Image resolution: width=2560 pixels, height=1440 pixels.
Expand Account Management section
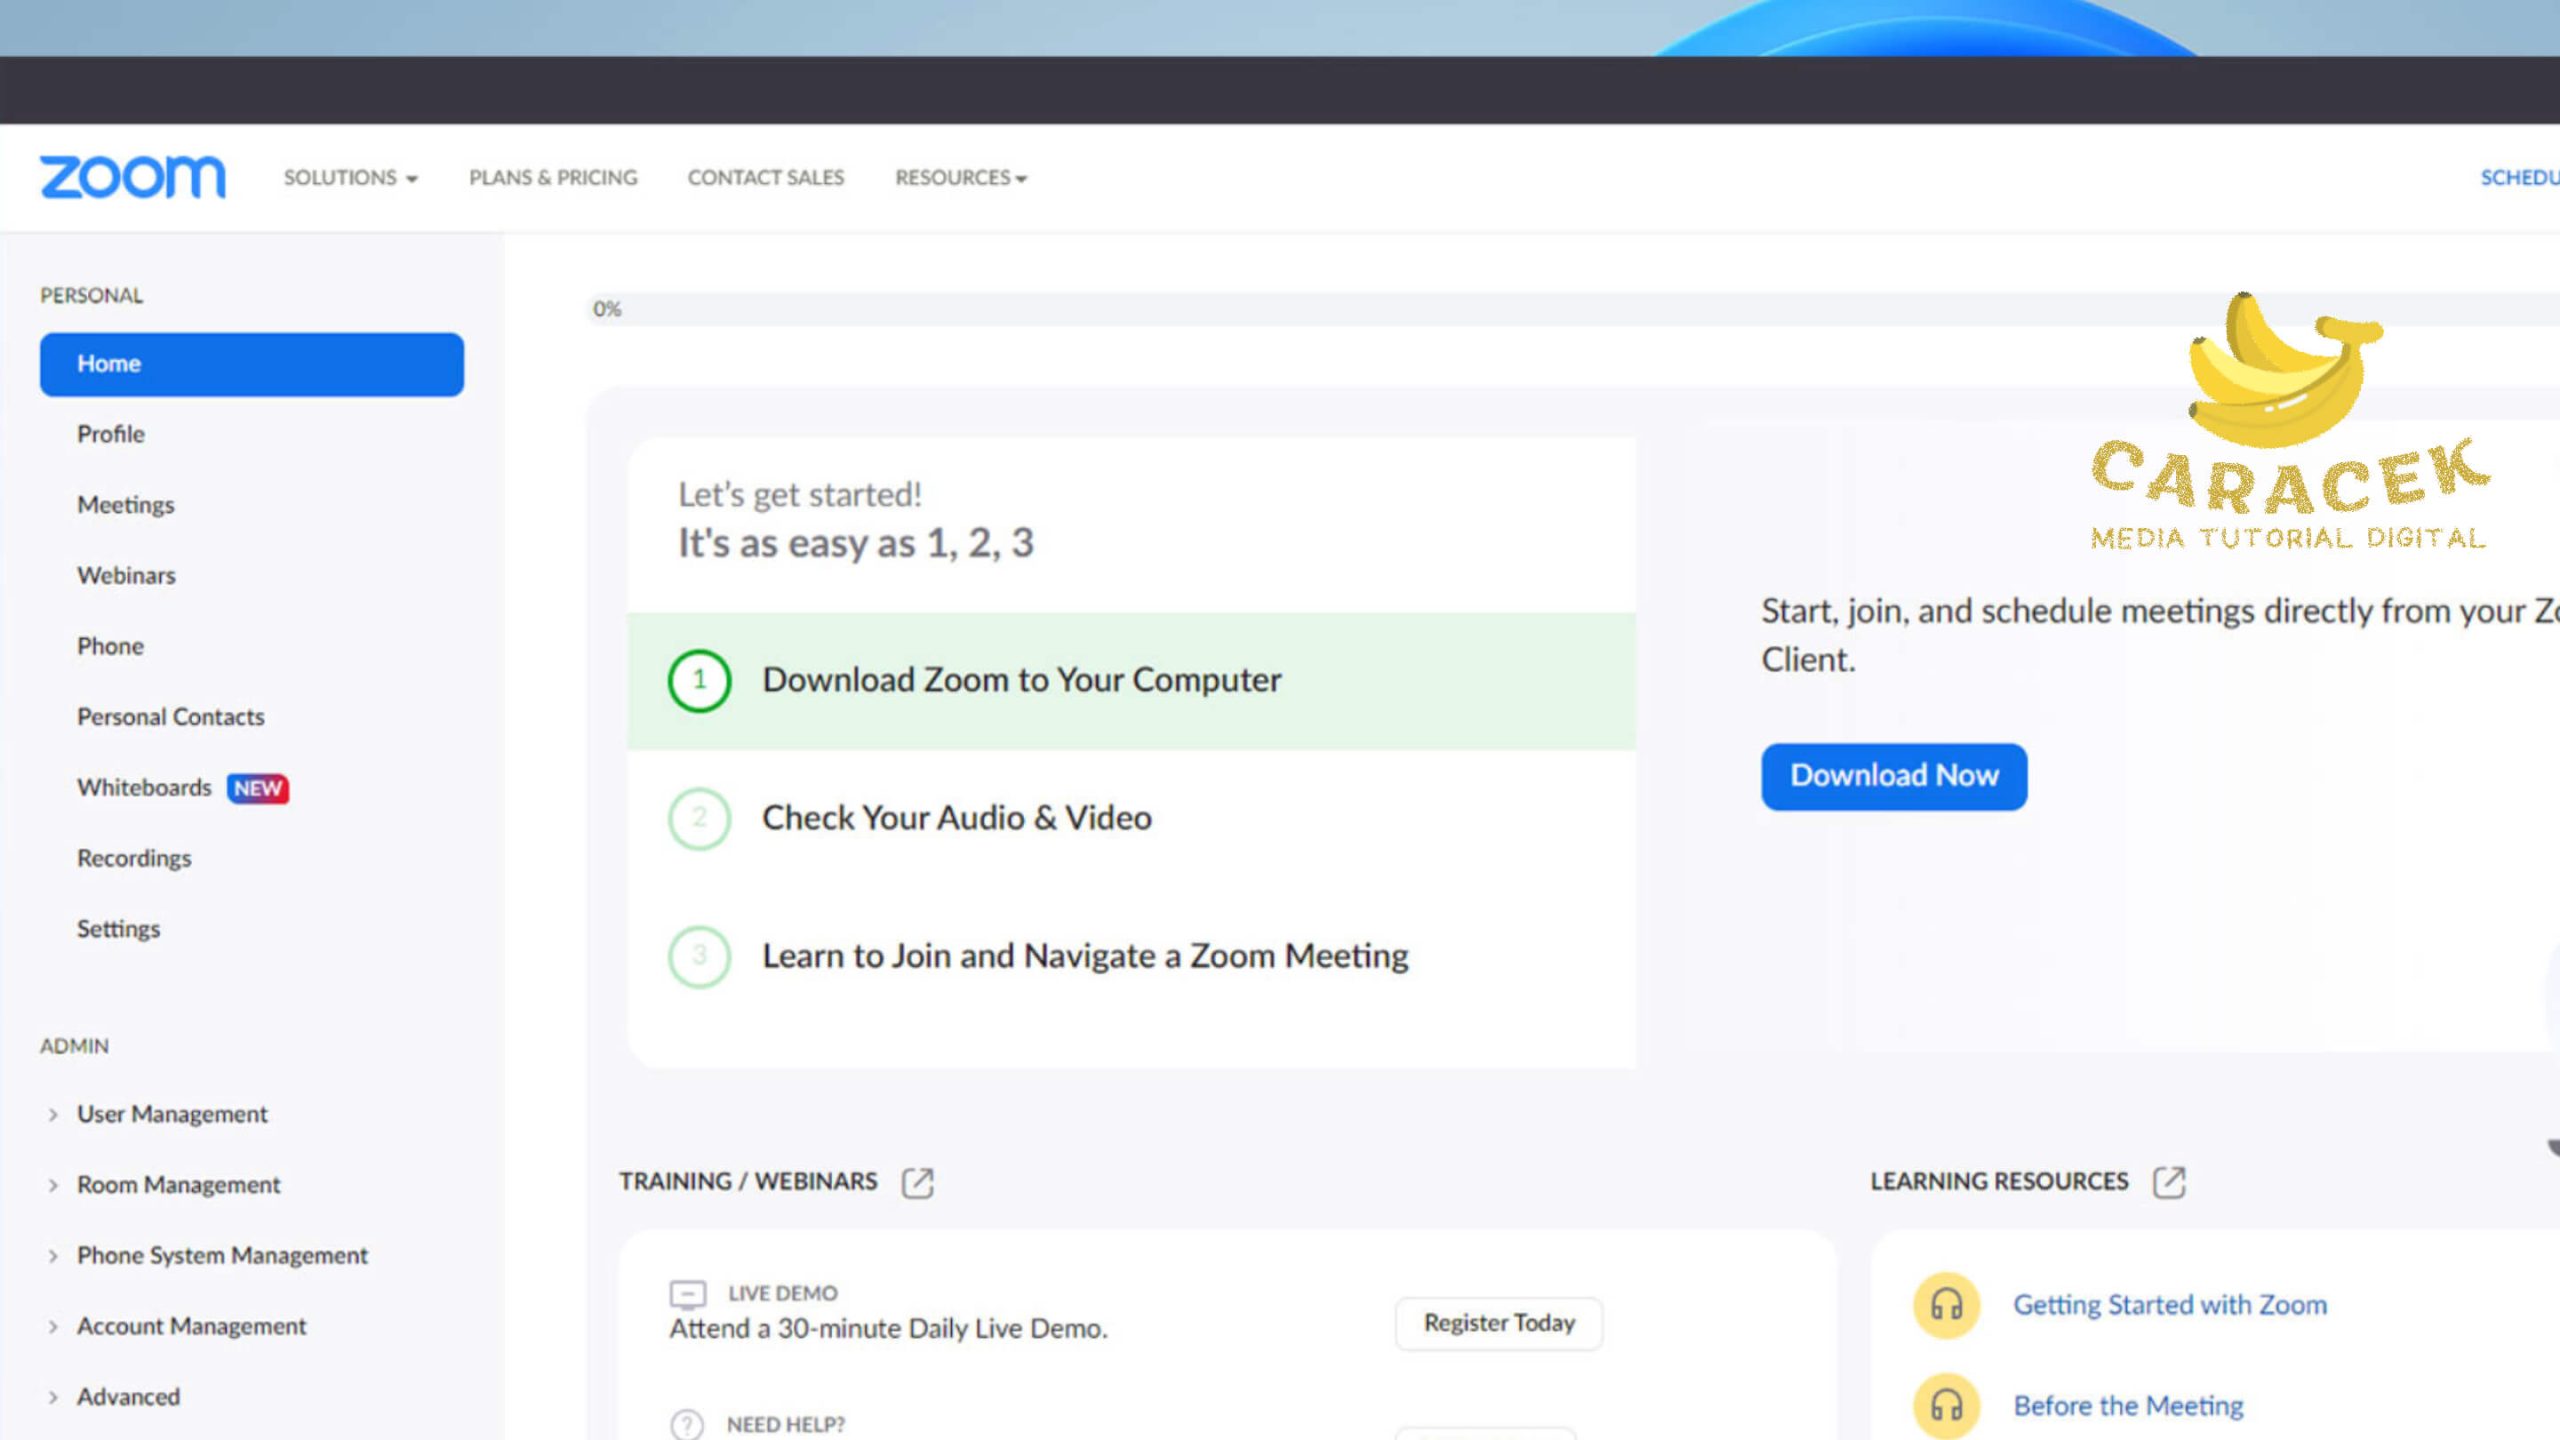(x=191, y=1326)
